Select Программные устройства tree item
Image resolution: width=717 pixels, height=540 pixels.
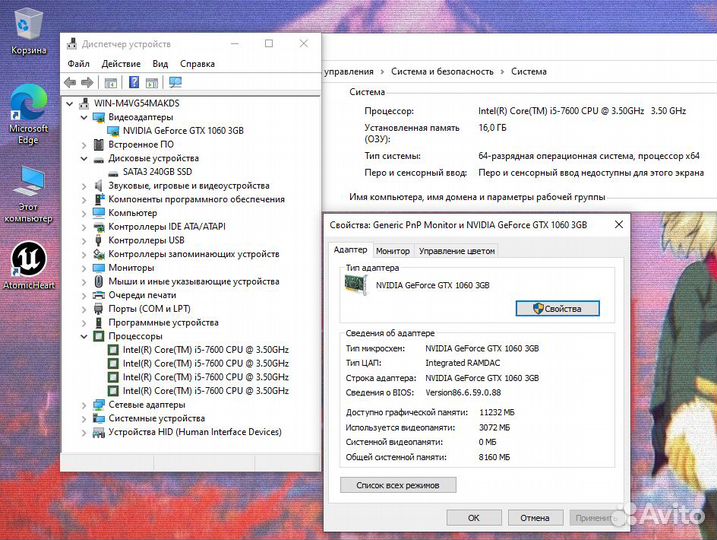point(163,323)
